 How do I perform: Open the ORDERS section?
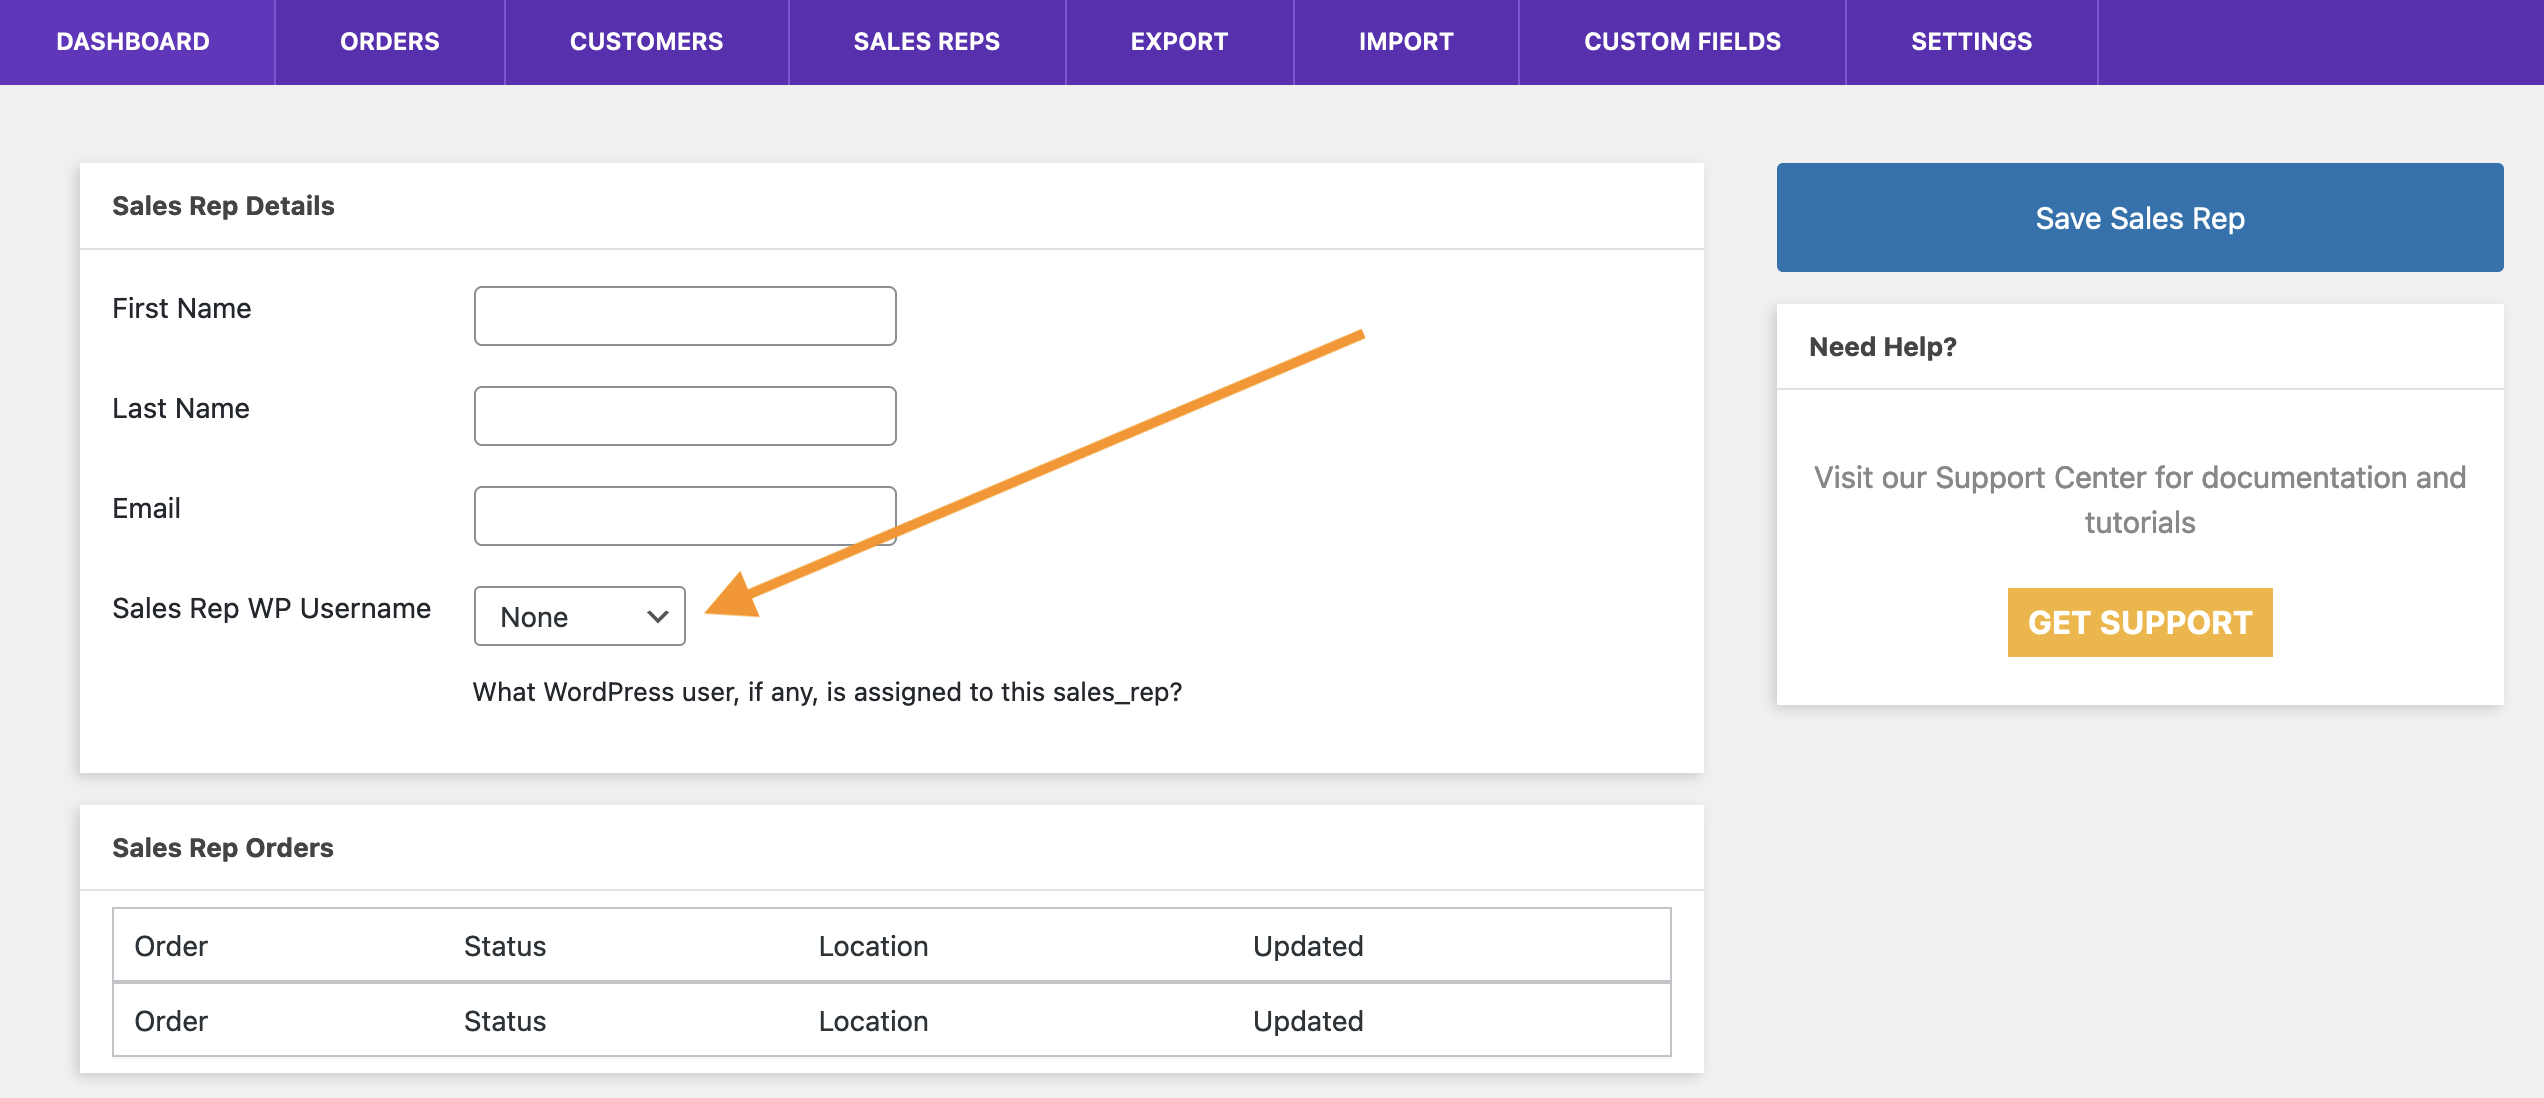[385, 41]
